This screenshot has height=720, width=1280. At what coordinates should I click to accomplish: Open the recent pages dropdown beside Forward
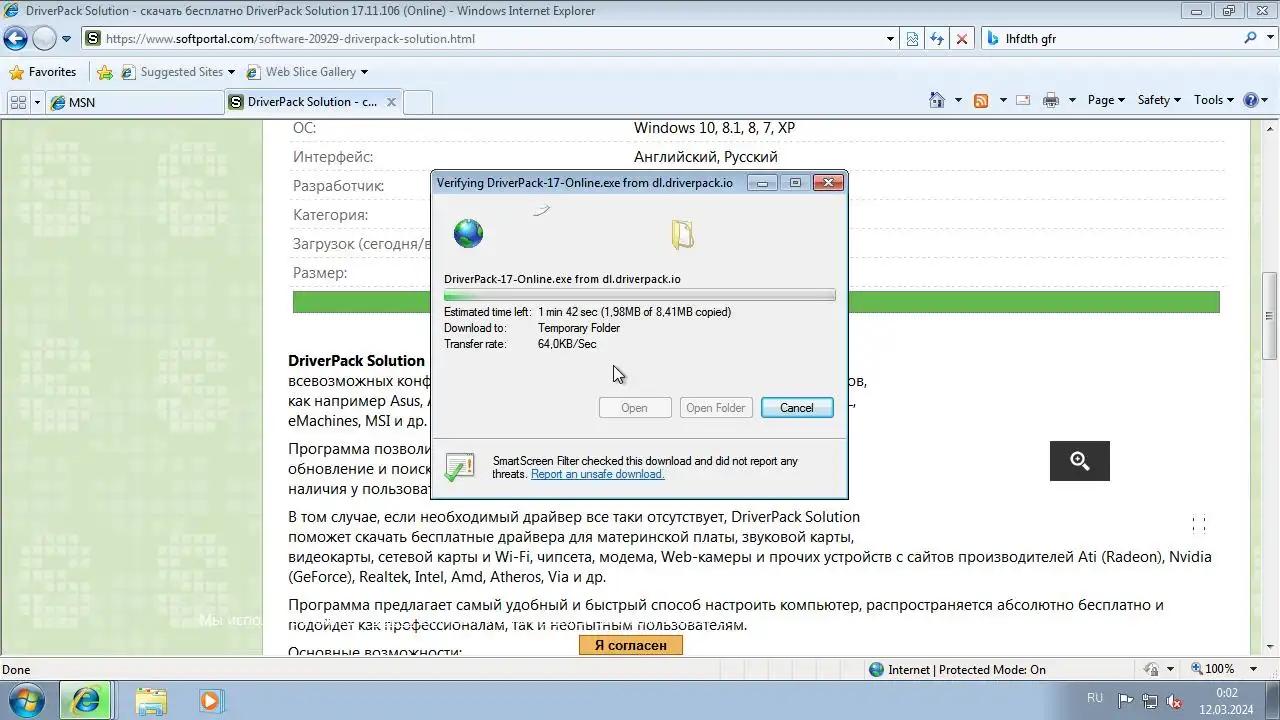[67, 39]
